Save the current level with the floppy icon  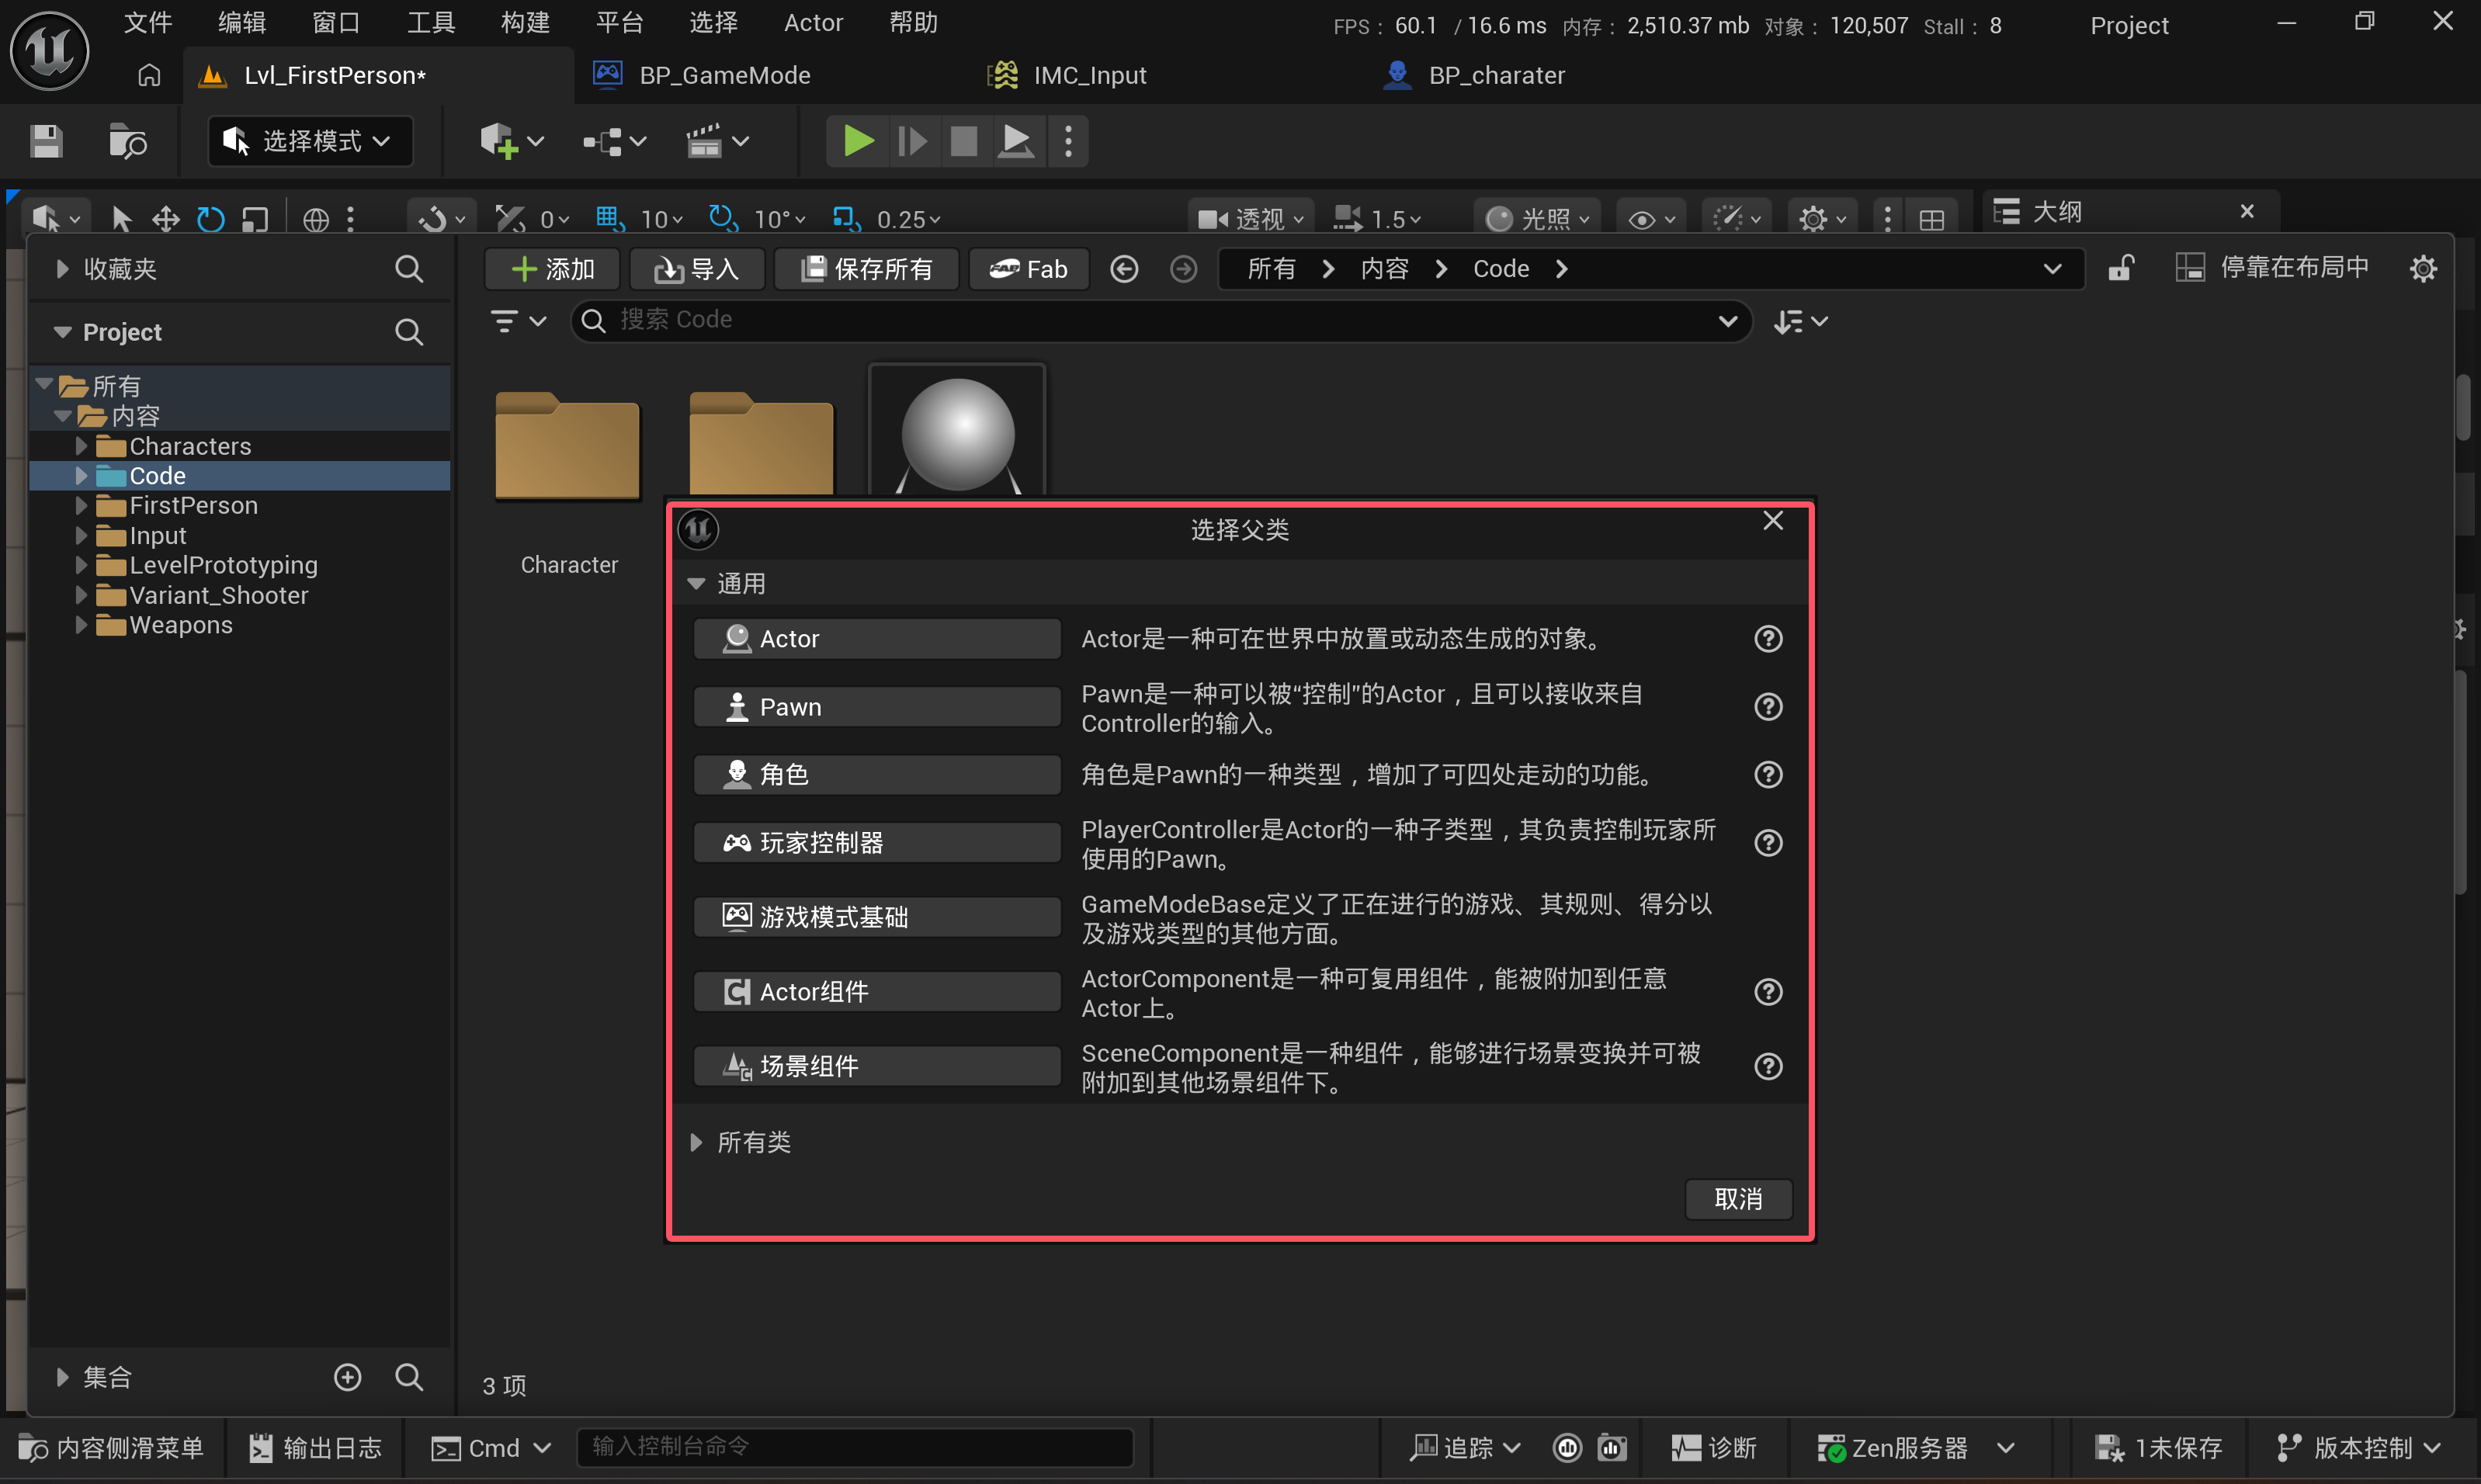[46, 141]
